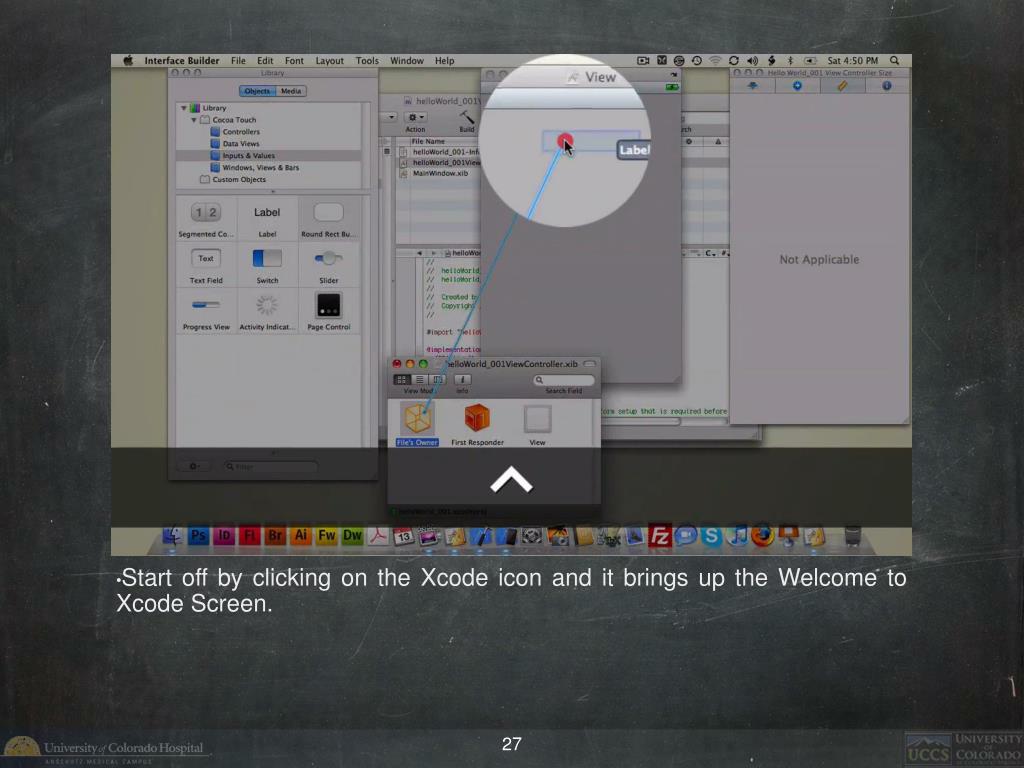Click the Build hammer in Xcode toolbar
The height and width of the screenshot is (768, 1024).
[x=466, y=117]
